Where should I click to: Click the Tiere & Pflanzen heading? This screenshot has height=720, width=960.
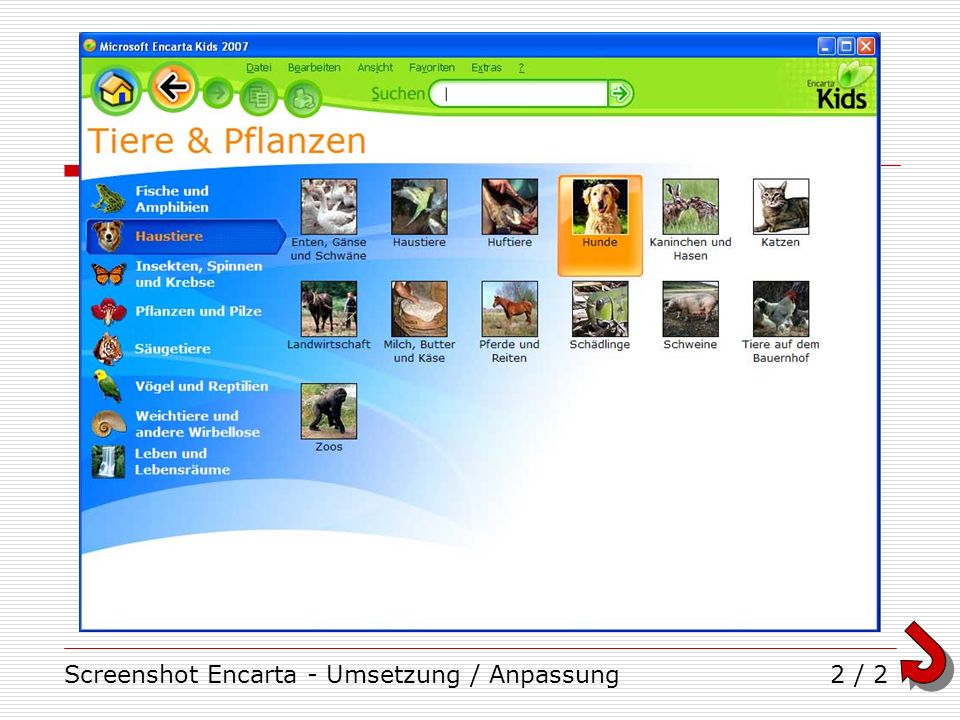pyautogui.click(x=227, y=140)
